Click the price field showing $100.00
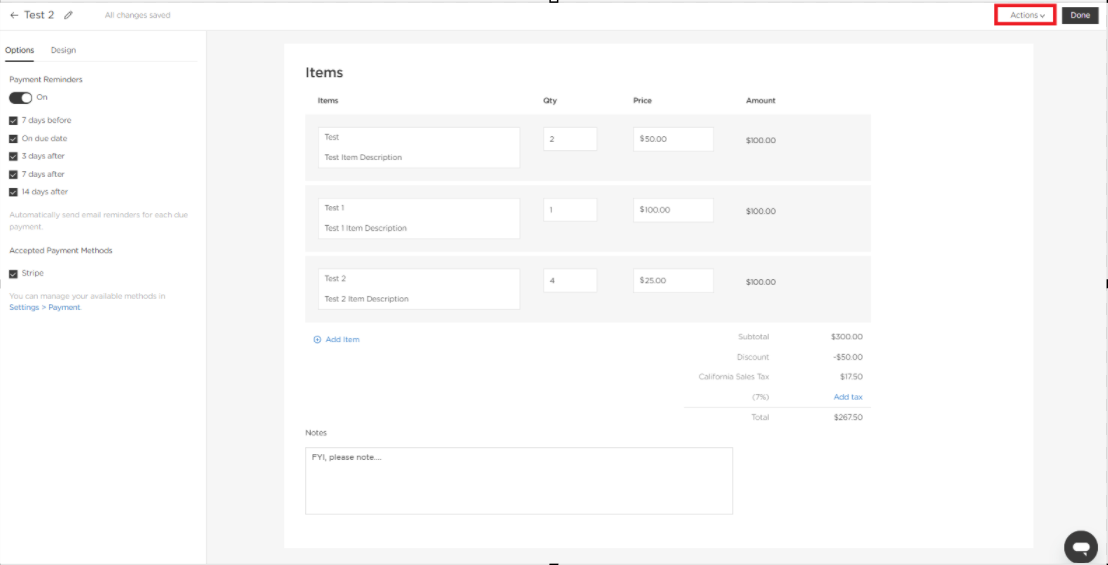The image size is (1108, 565). coord(673,210)
